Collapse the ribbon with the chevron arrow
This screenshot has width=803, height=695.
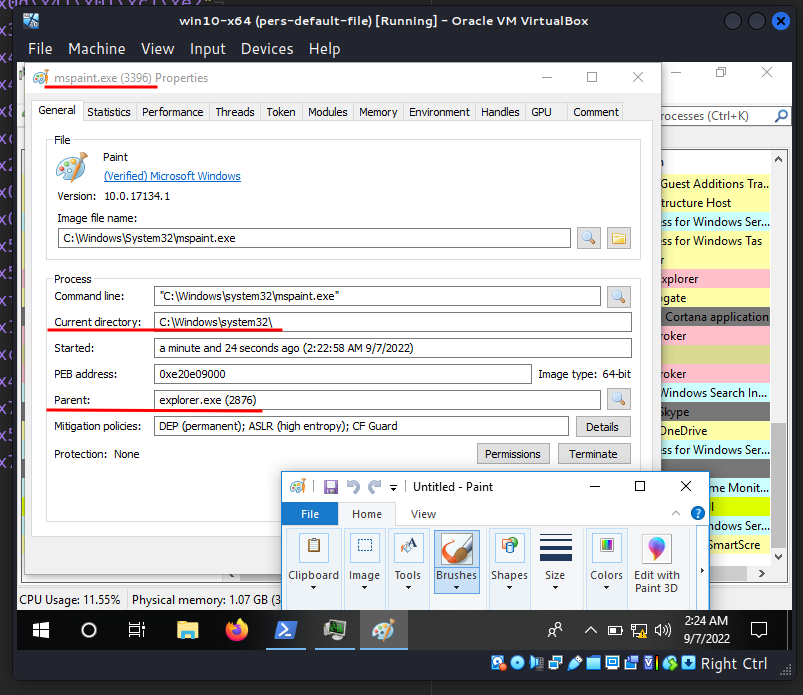(677, 512)
